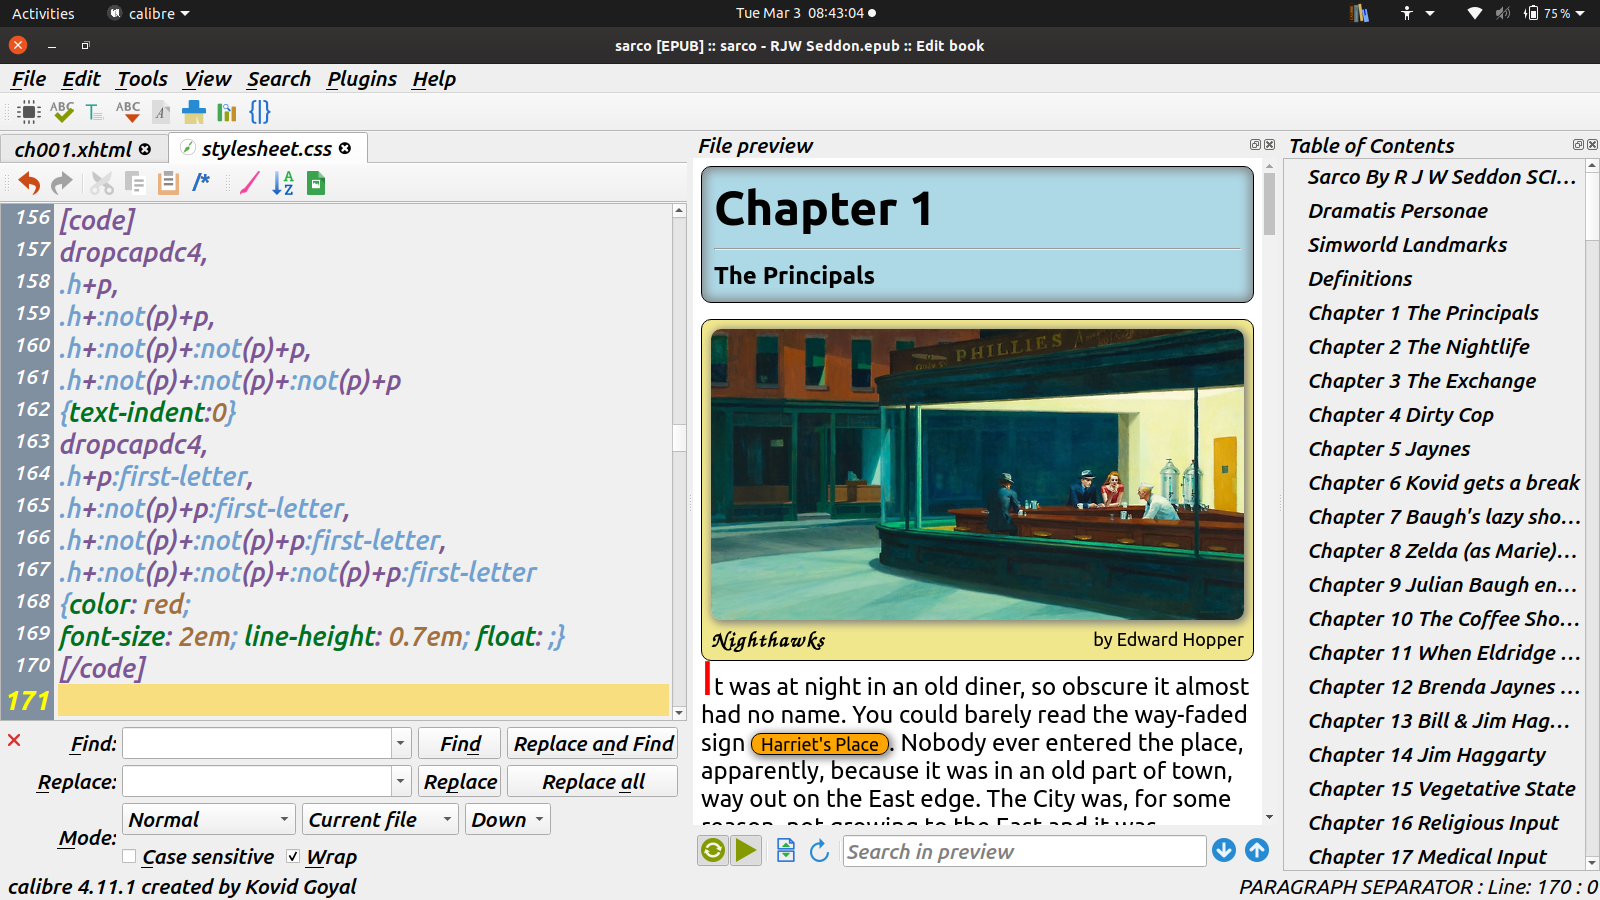Click the Nighthawks painting in preview
1600x900 pixels.
tap(977, 474)
